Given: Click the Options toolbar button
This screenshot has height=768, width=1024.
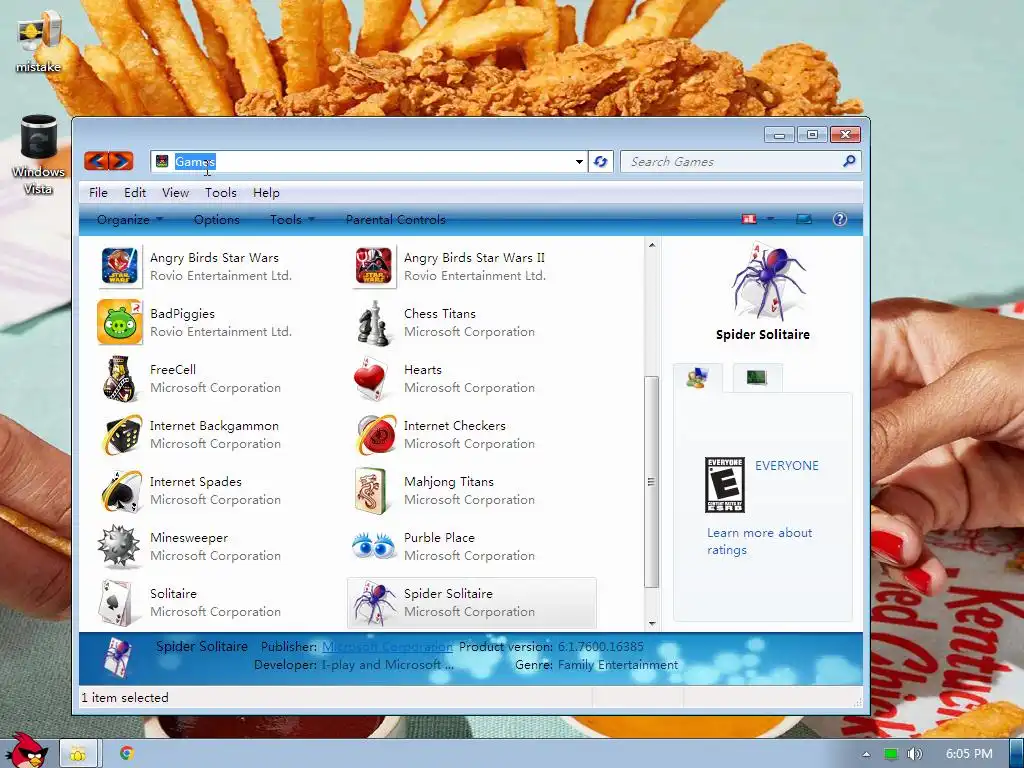Looking at the screenshot, I should click(x=217, y=219).
